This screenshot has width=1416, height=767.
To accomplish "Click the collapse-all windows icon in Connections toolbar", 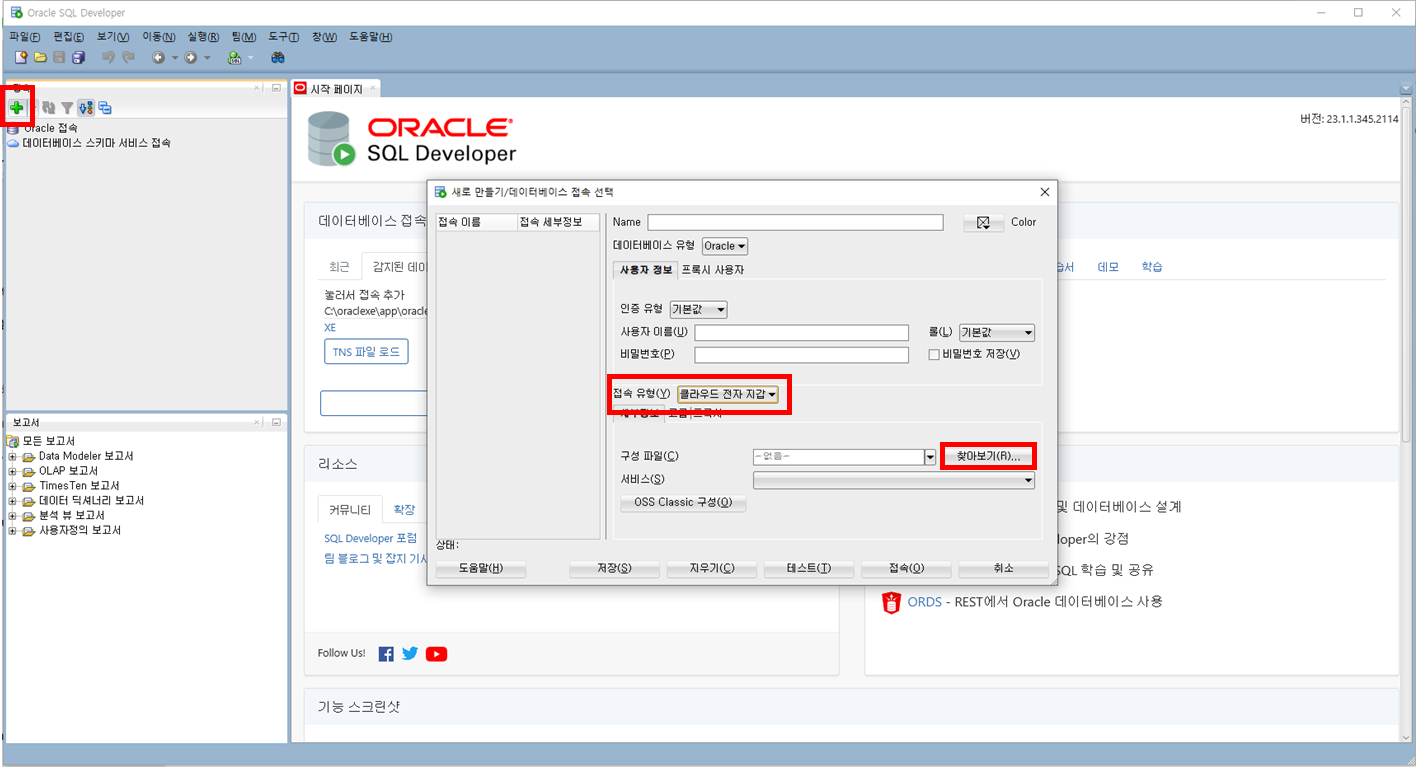I will (x=105, y=107).
